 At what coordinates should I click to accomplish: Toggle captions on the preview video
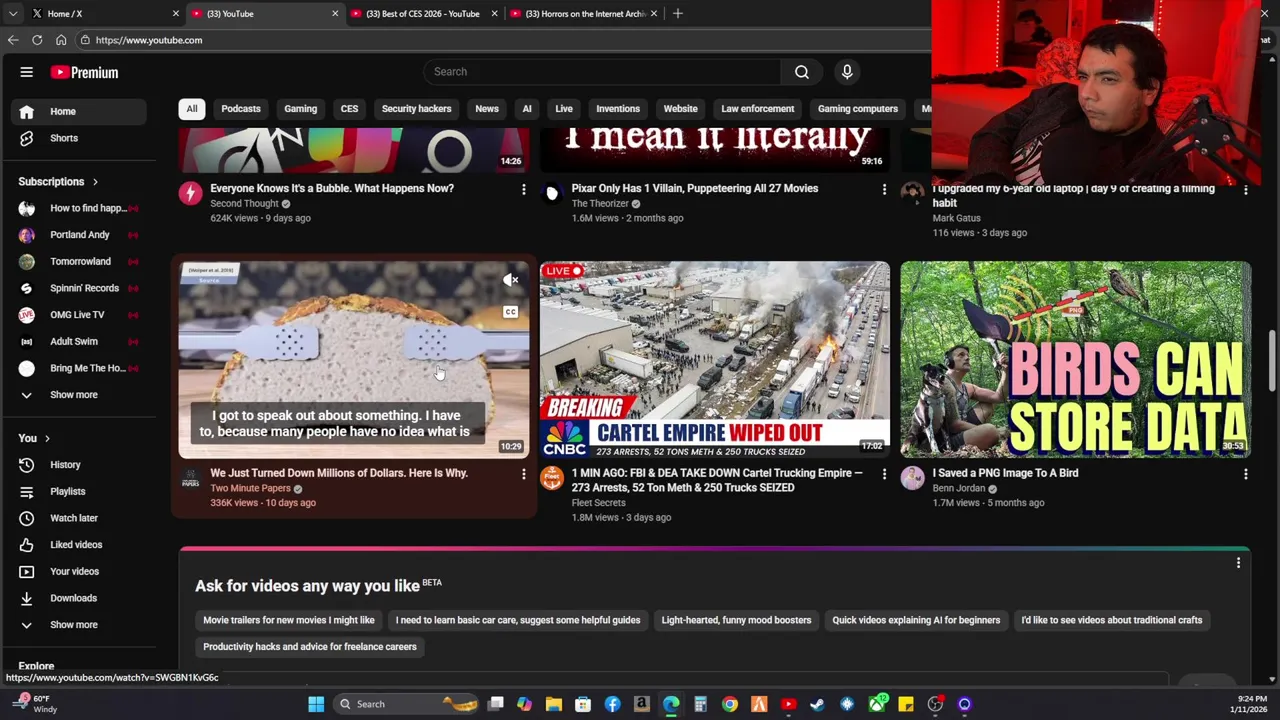[511, 312]
